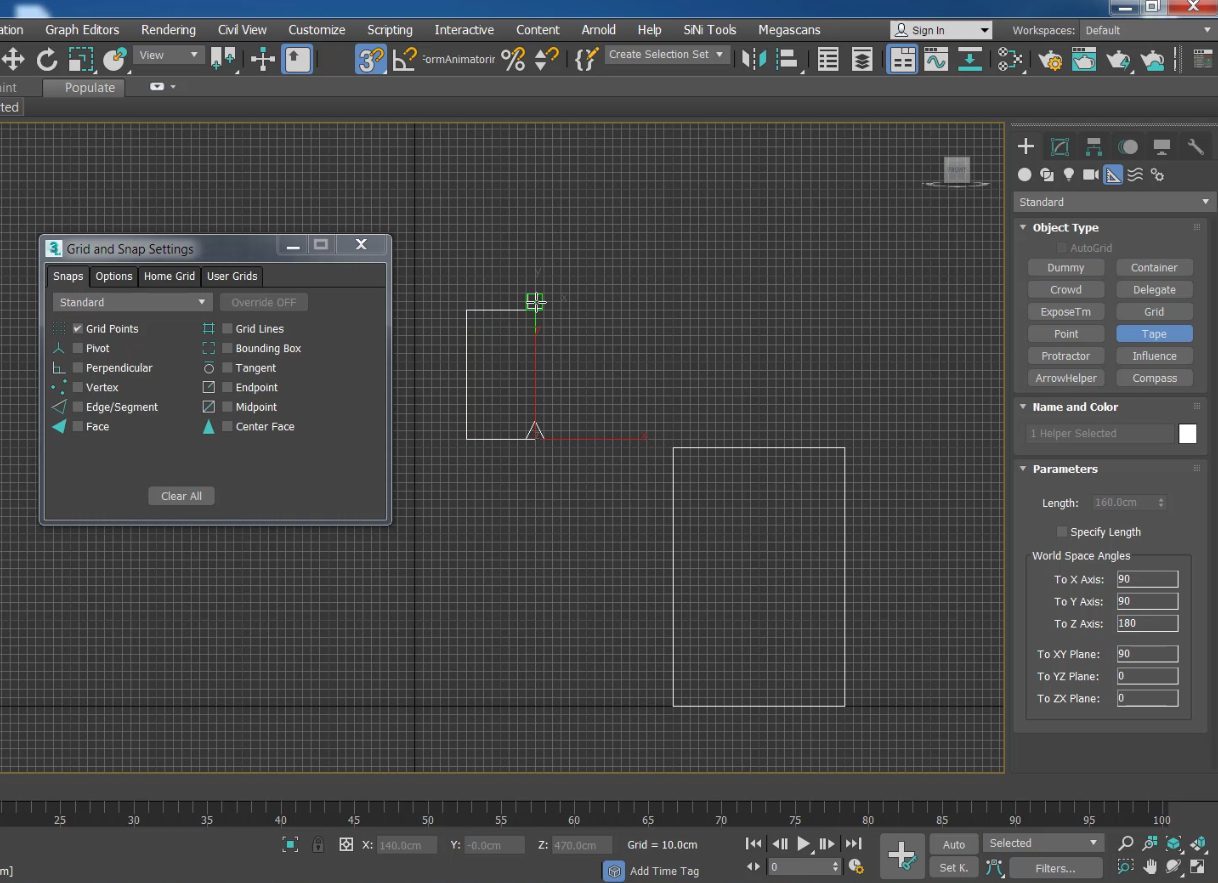Screen dimensions: 1218x883
Task: Enable the Pivot snap checkbox
Action: [78, 348]
